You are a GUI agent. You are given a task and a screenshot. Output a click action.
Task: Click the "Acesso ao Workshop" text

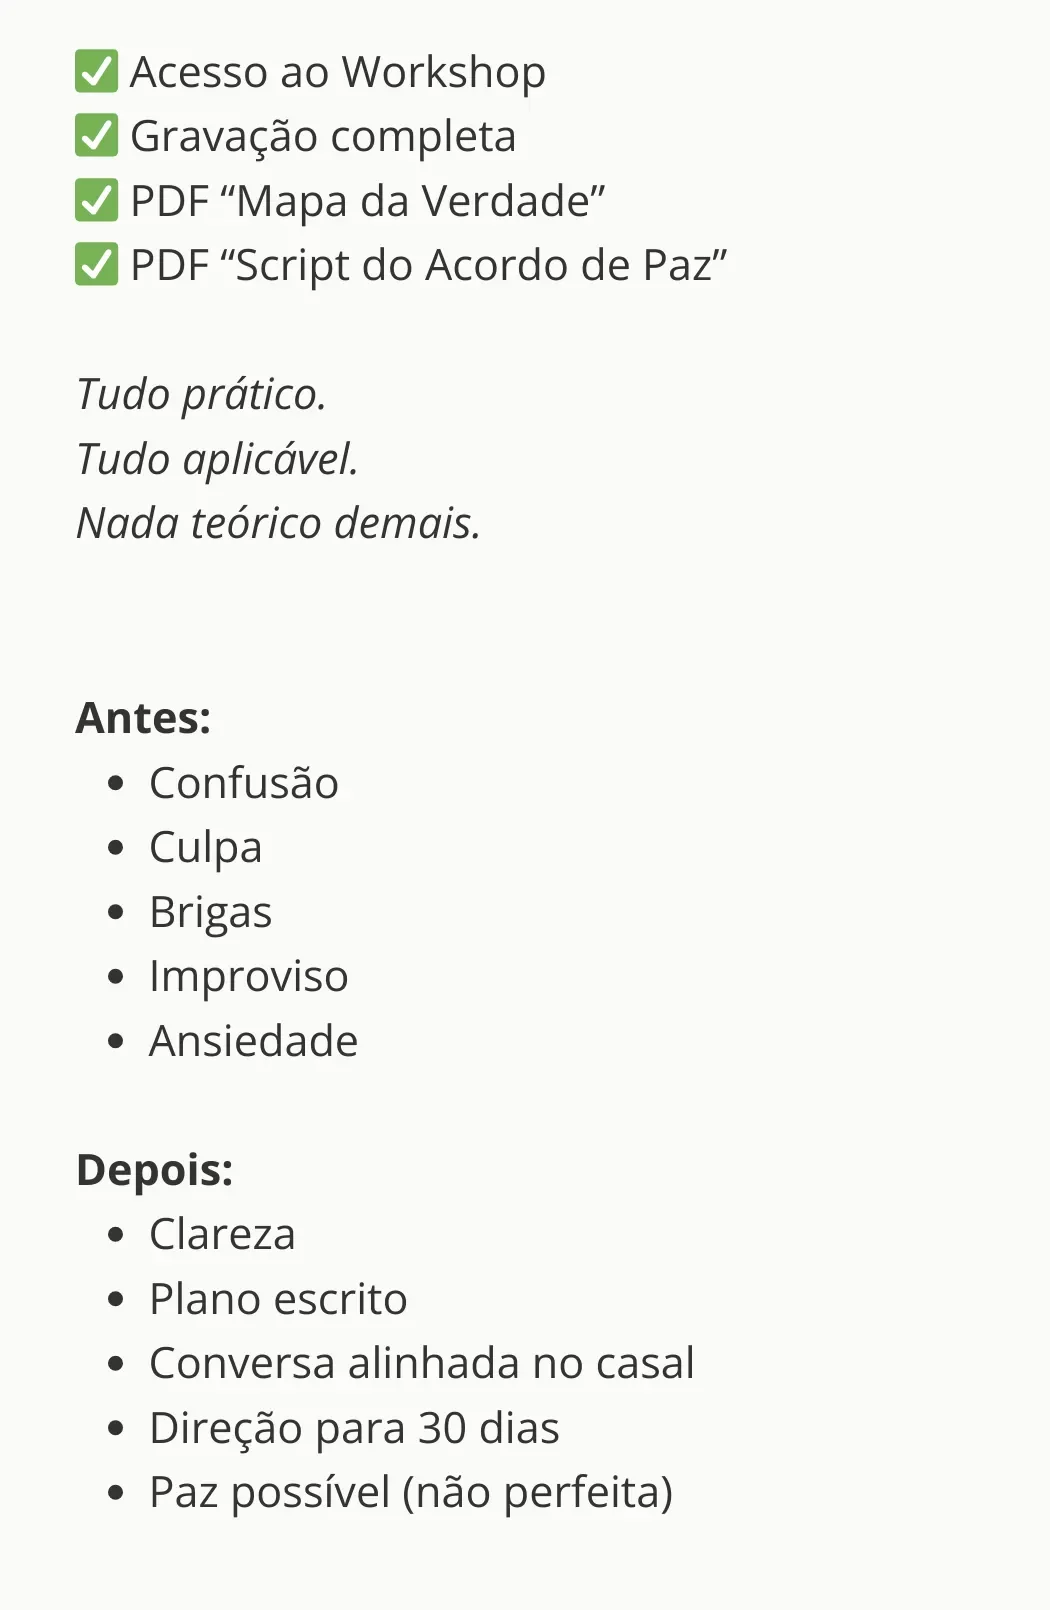click(337, 72)
